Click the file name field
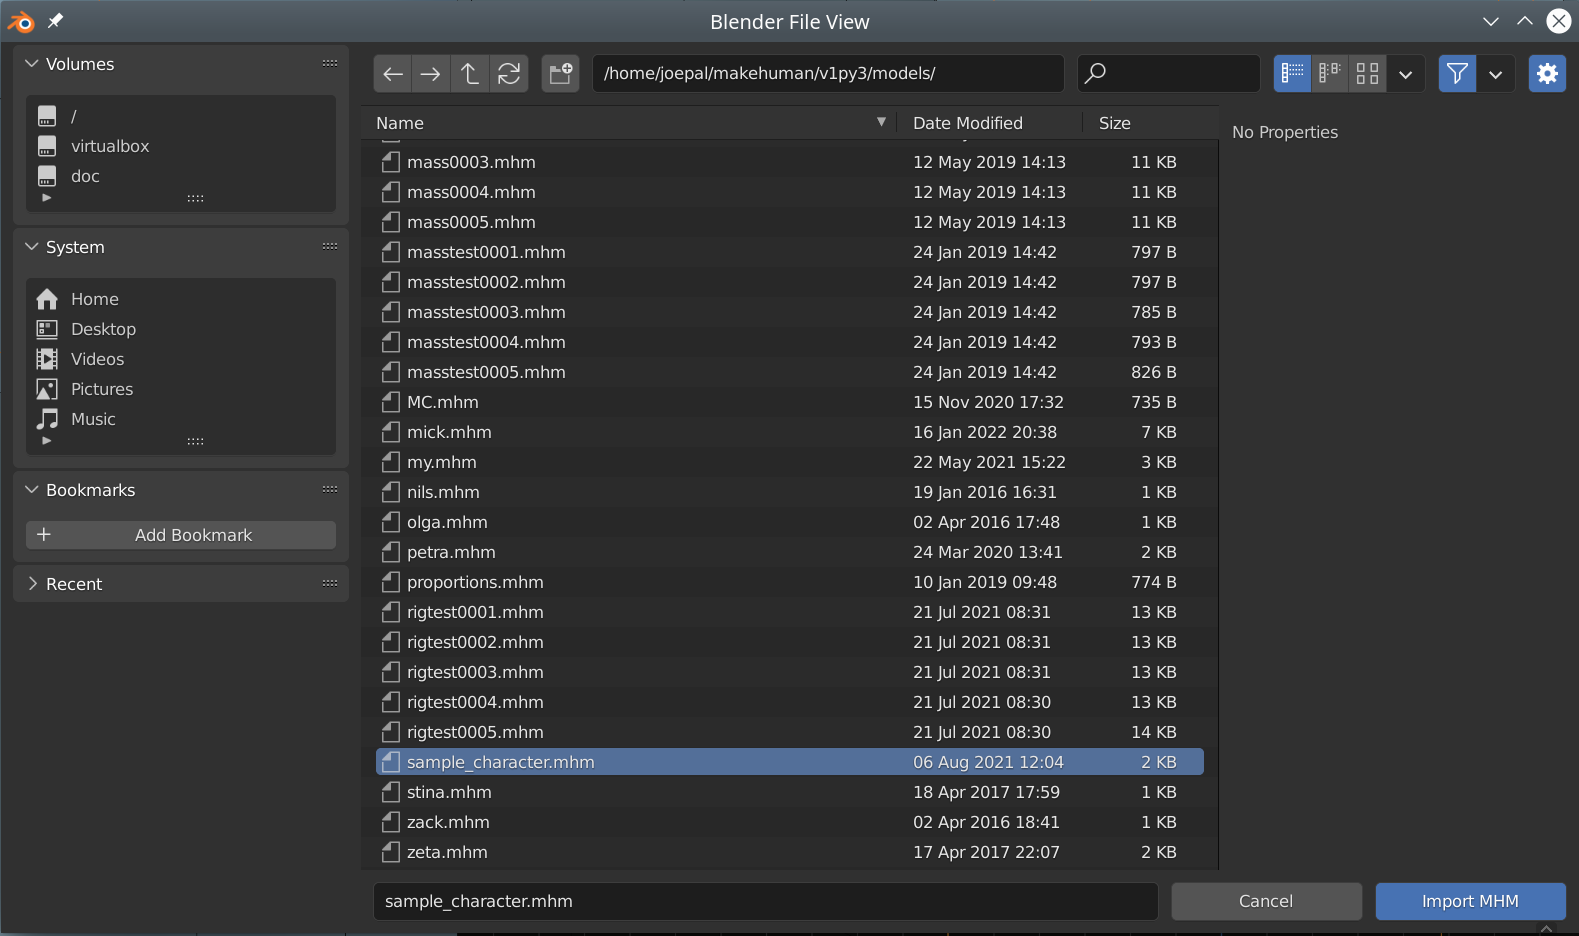 (766, 901)
